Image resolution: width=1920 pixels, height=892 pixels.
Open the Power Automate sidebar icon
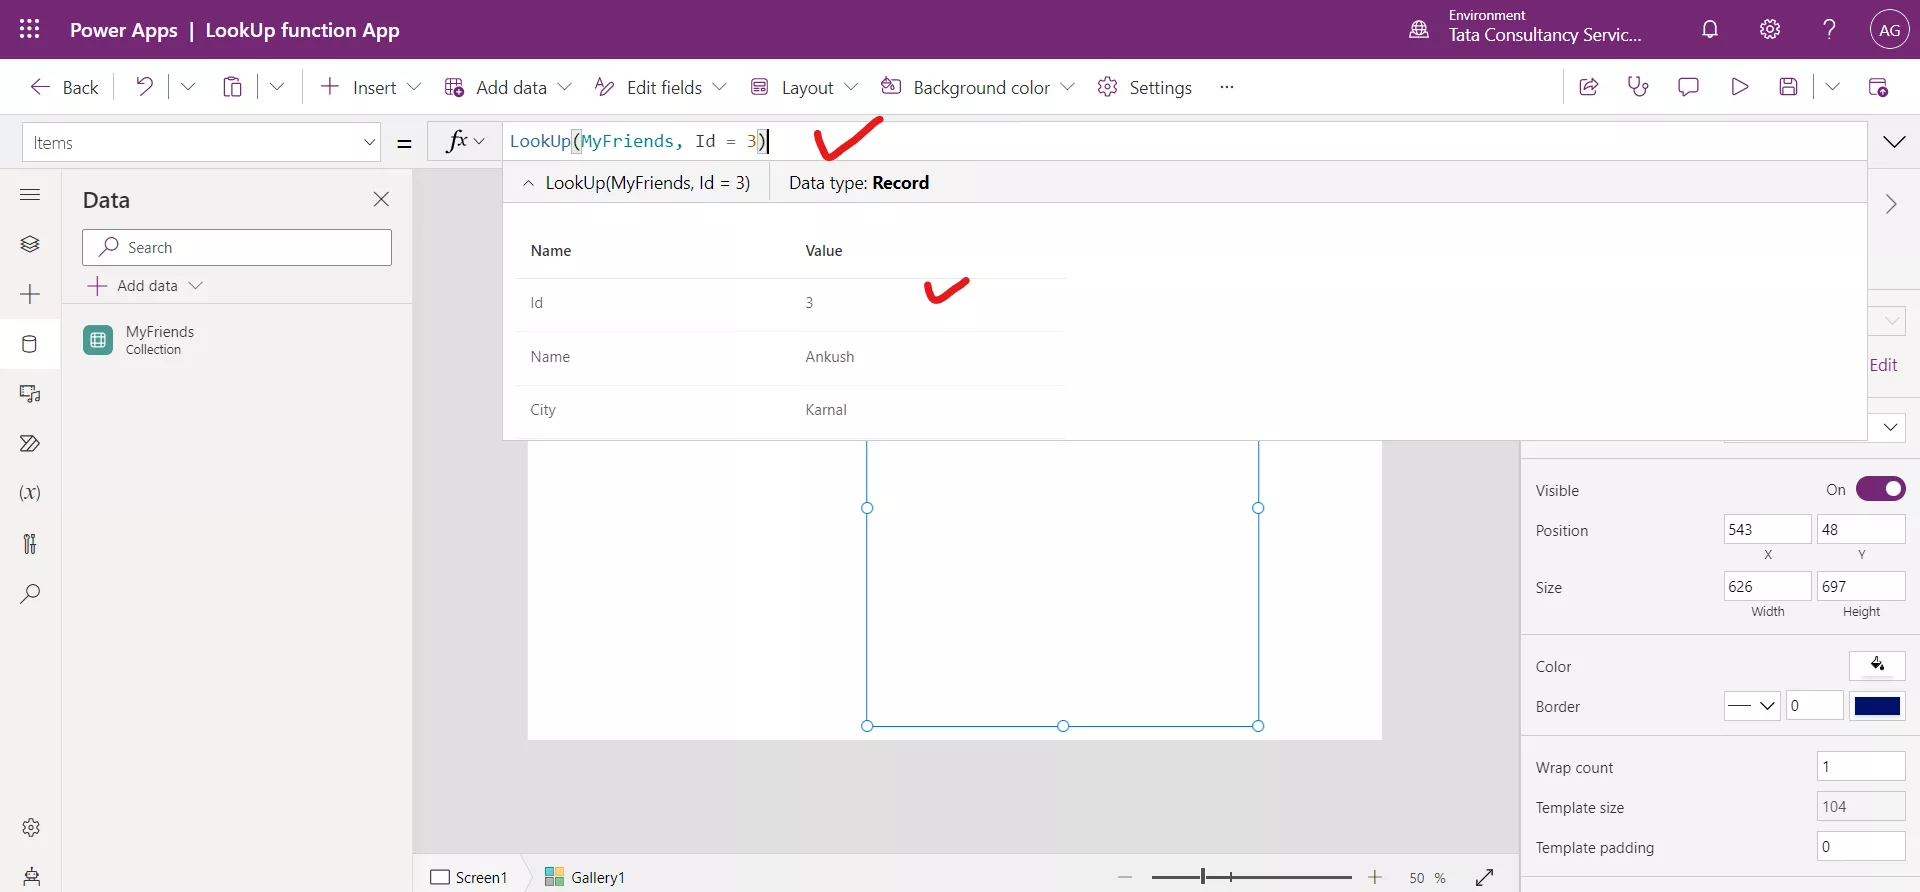[30, 443]
